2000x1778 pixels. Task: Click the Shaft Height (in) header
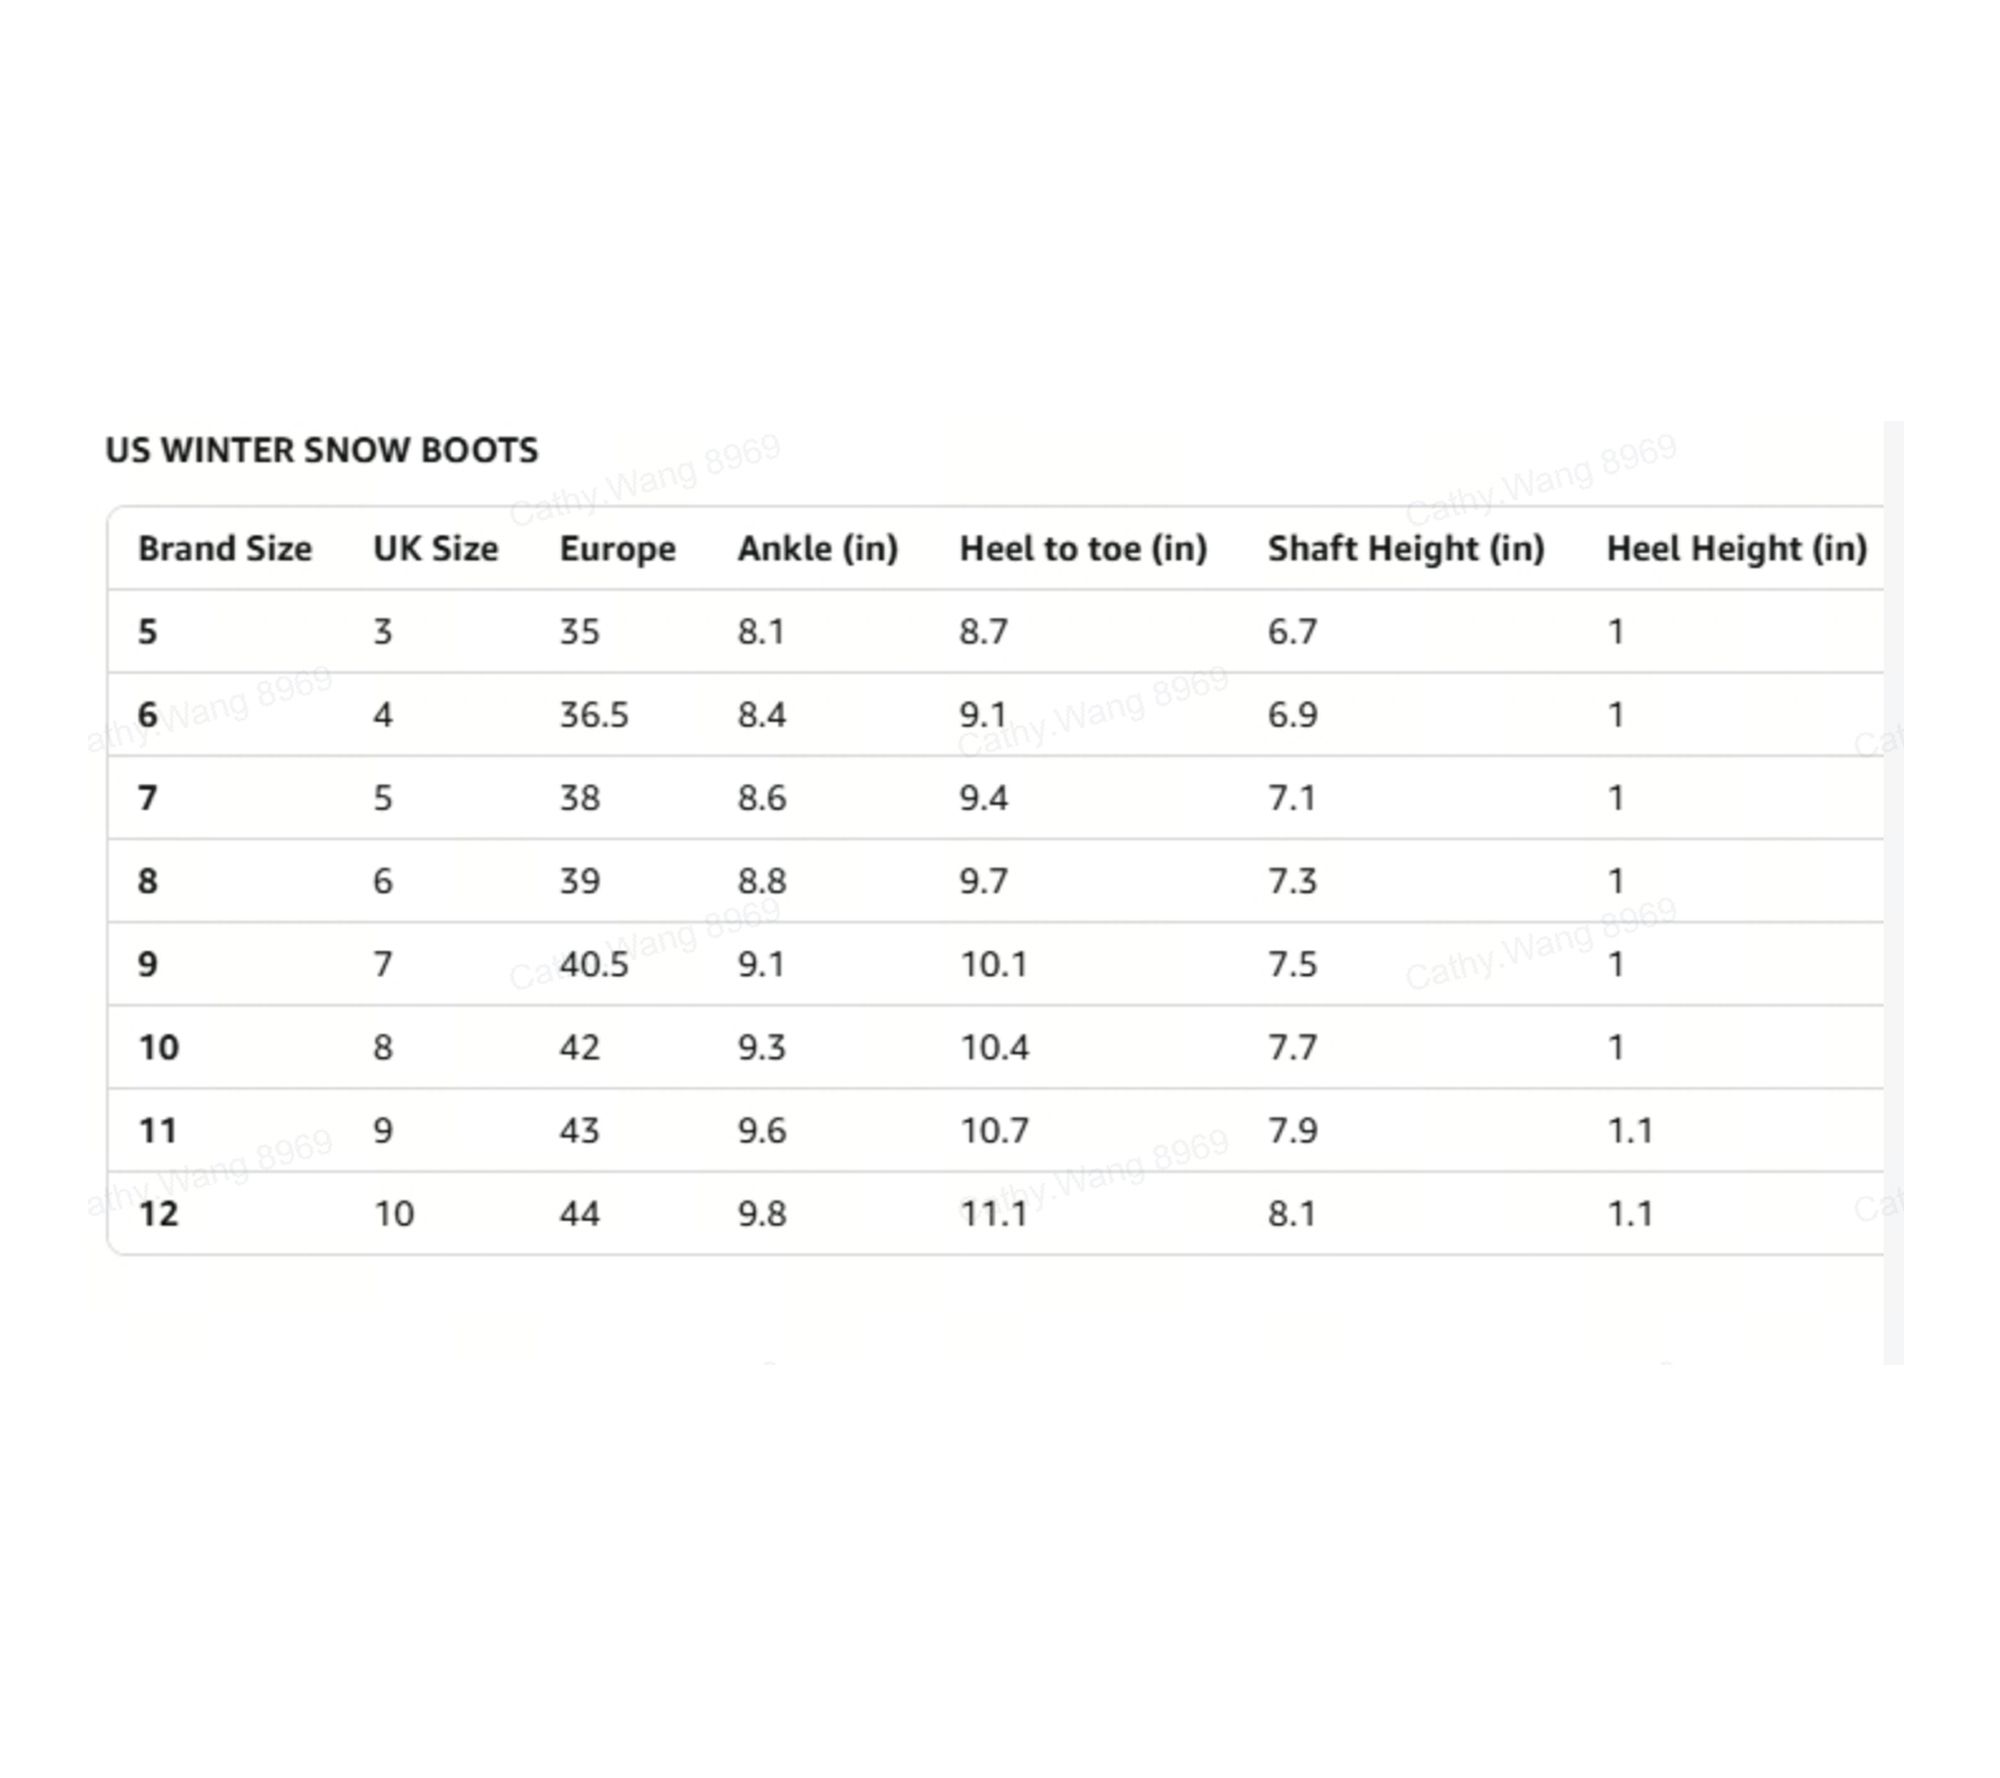coord(1406,549)
